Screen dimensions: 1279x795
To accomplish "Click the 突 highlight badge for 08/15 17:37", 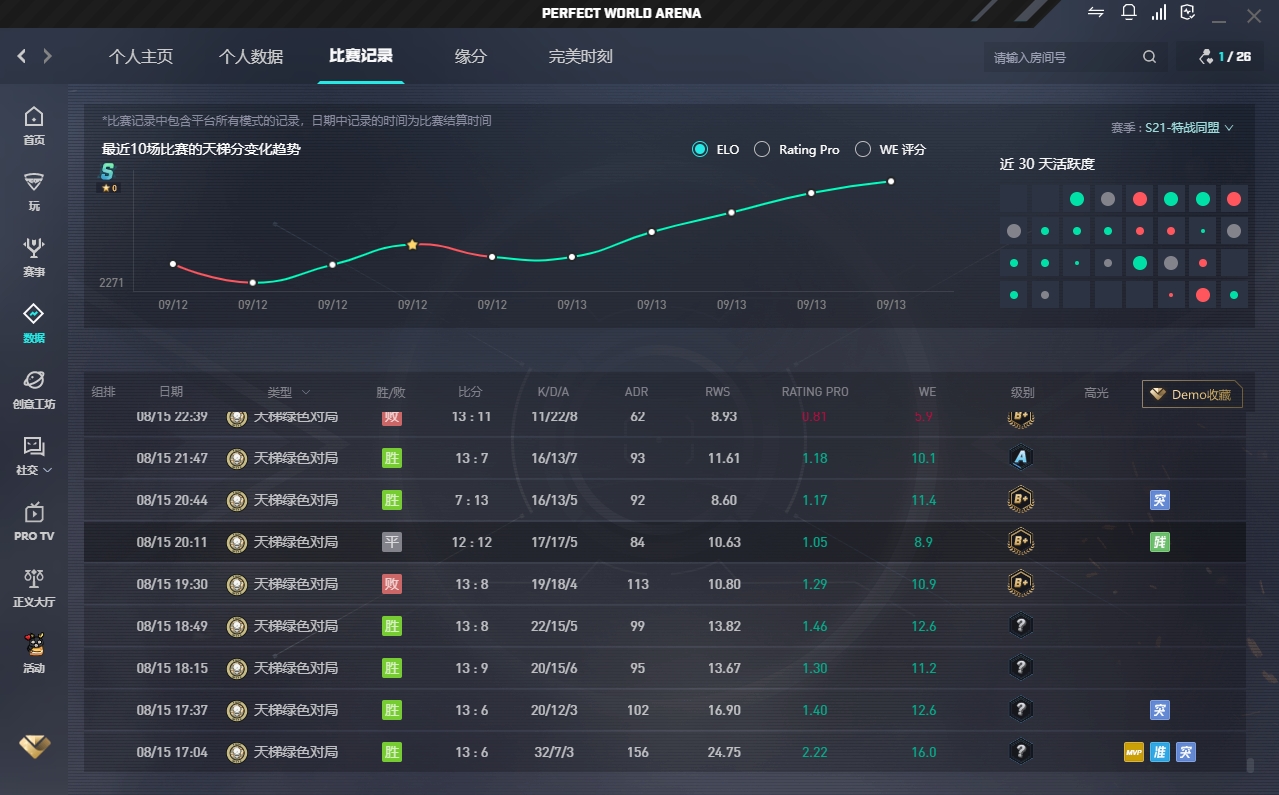I will (x=1160, y=710).
